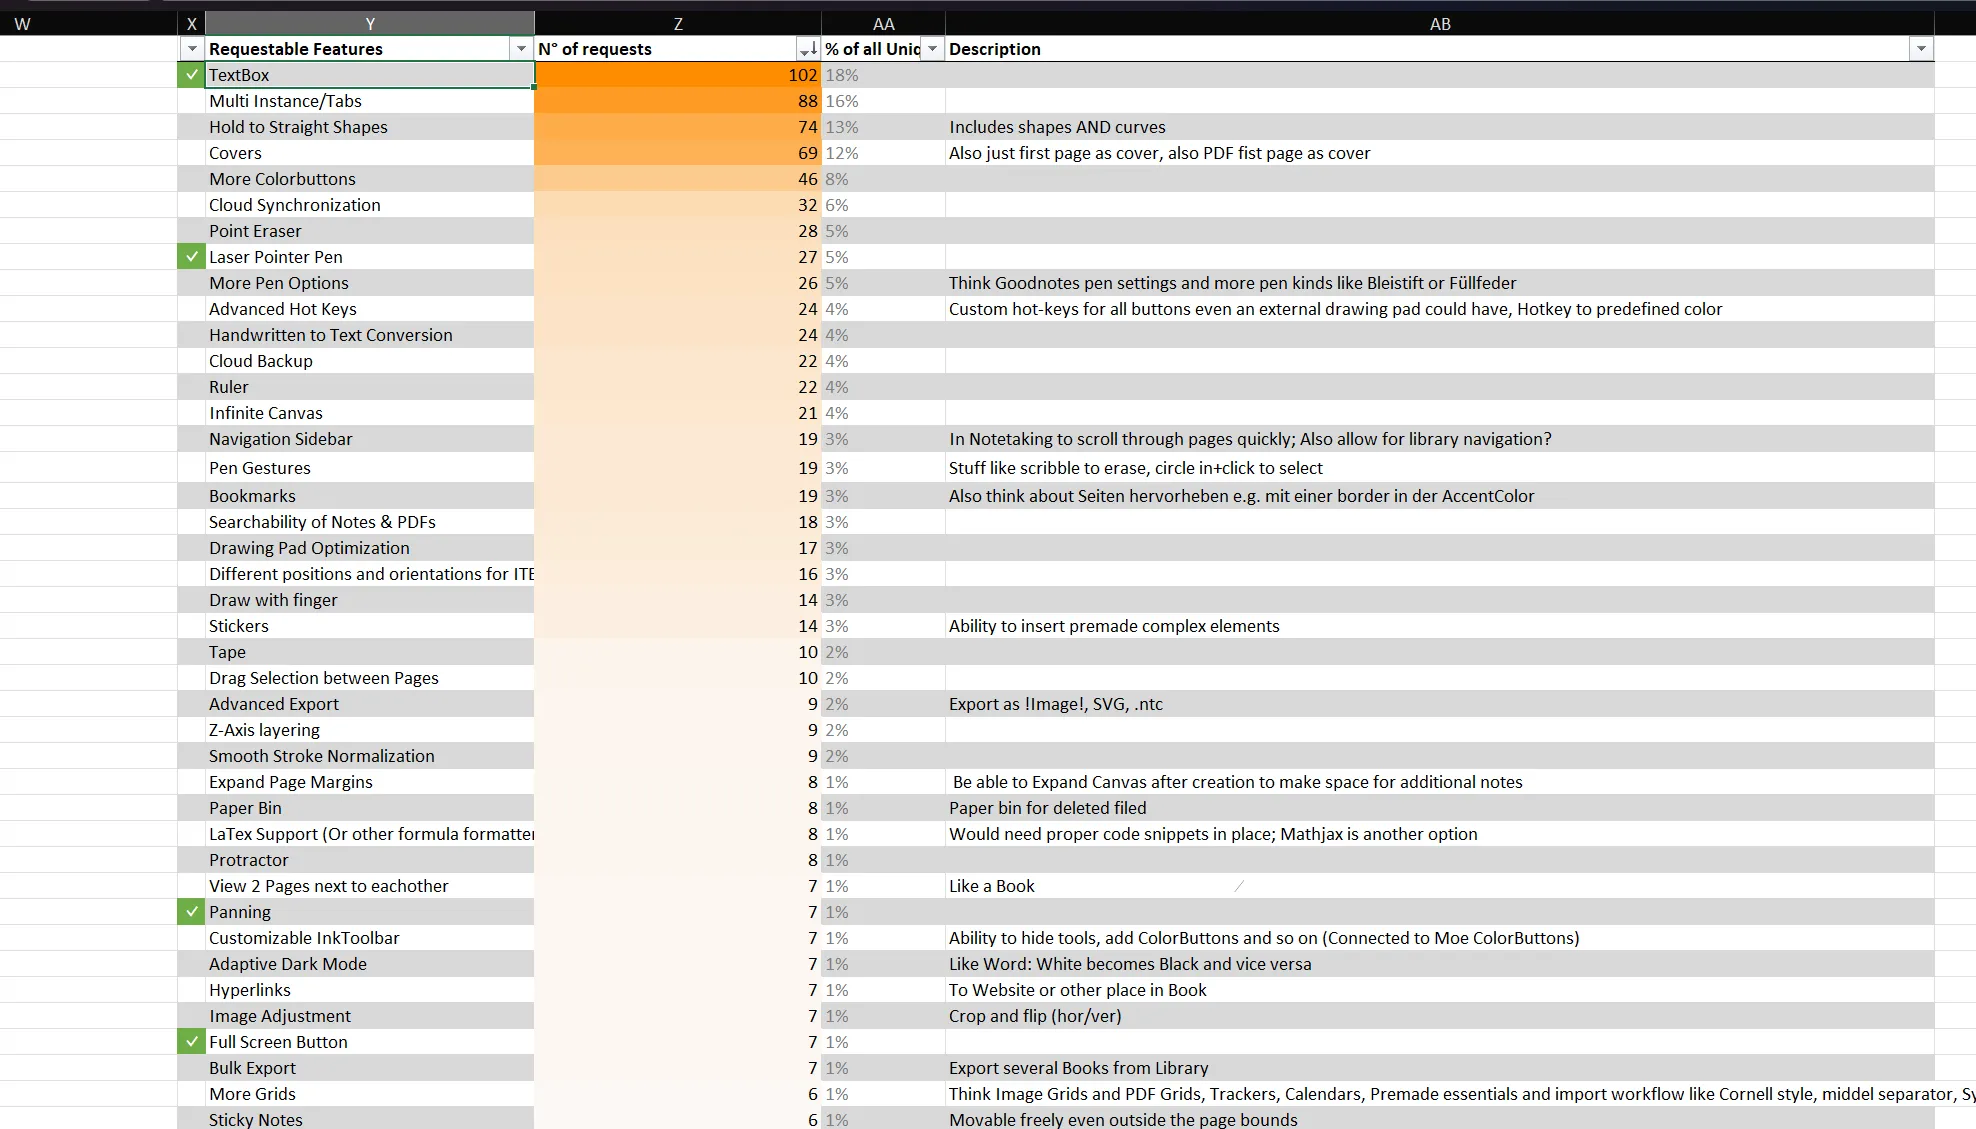Select the Laser Pointer Pen cell
Image resolution: width=1976 pixels, height=1129 pixels.
coord(370,257)
